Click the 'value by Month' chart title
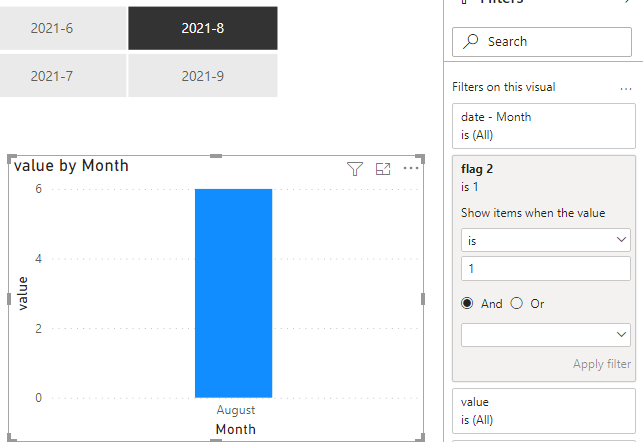The image size is (643, 442). tap(71, 166)
